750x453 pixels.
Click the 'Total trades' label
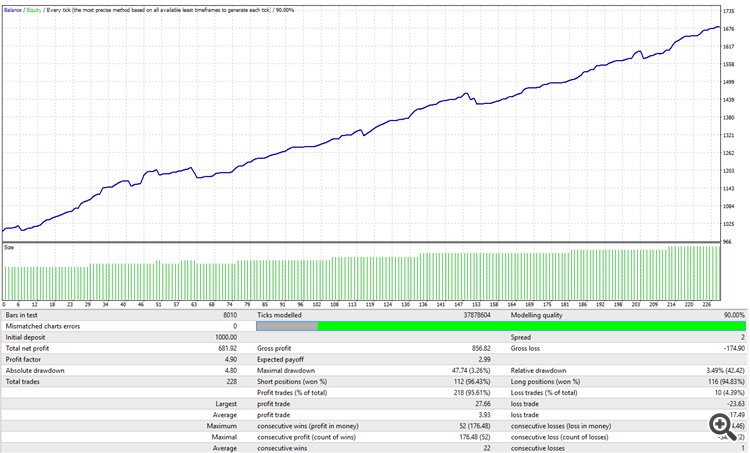[x=23, y=381]
